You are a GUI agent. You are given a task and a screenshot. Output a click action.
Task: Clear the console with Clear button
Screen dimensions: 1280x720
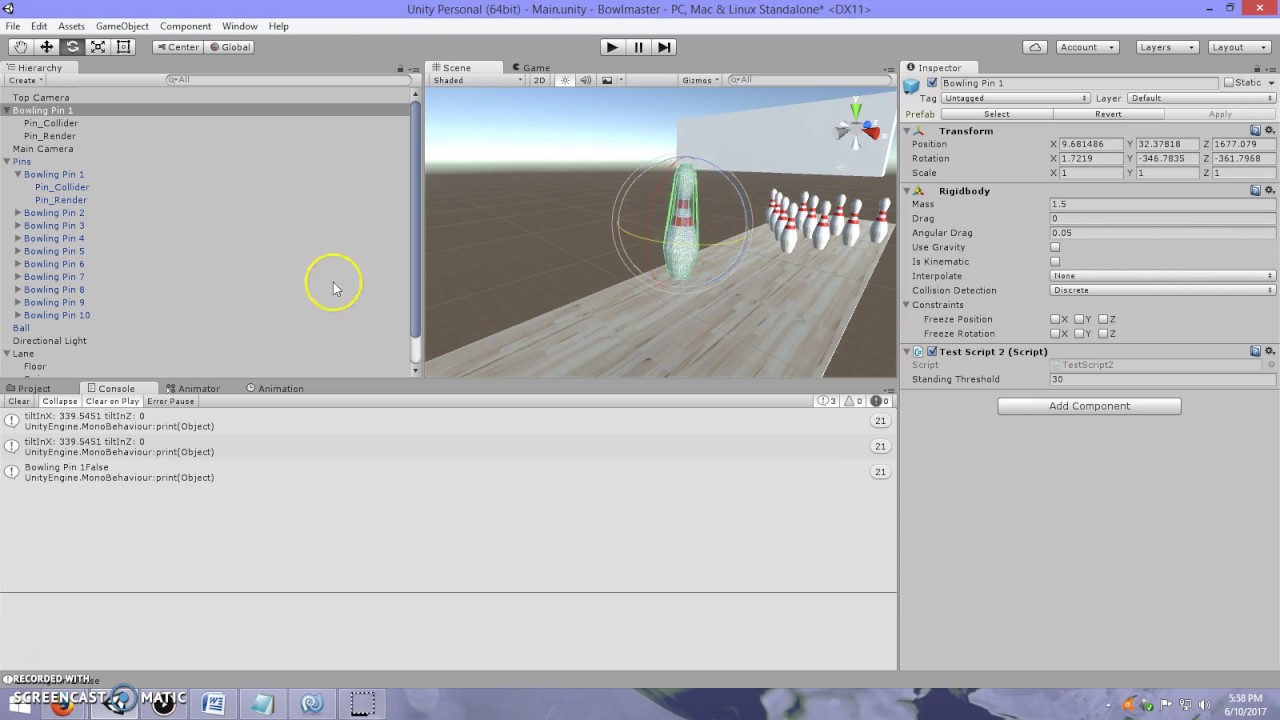19,401
